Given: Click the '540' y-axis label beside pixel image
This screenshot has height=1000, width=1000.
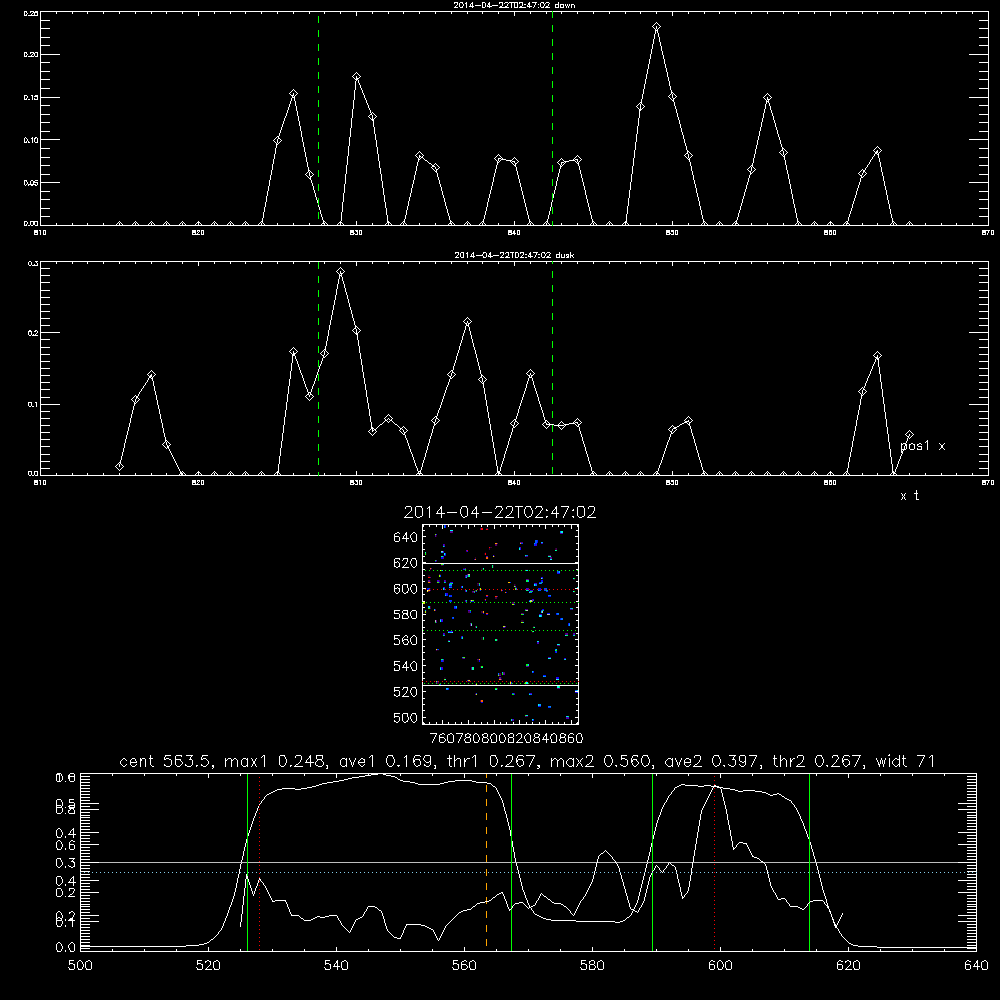Looking at the screenshot, I should click(406, 666).
